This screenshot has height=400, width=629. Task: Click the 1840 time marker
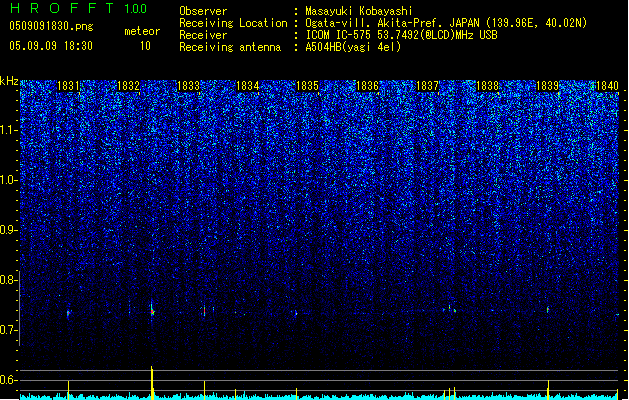[607, 86]
